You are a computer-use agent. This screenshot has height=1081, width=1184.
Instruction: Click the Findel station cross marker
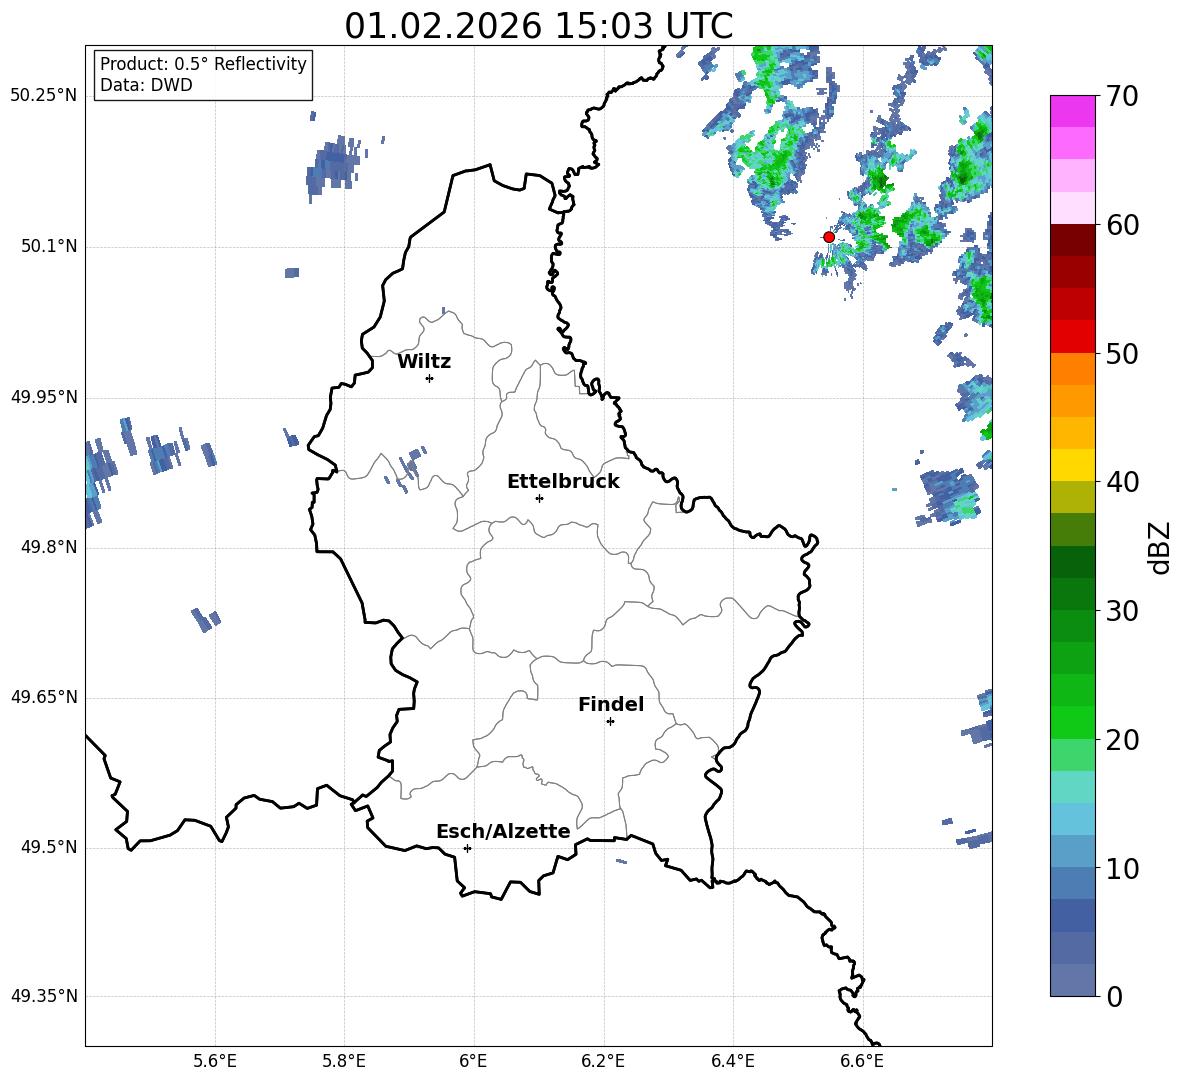coord(610,722)
